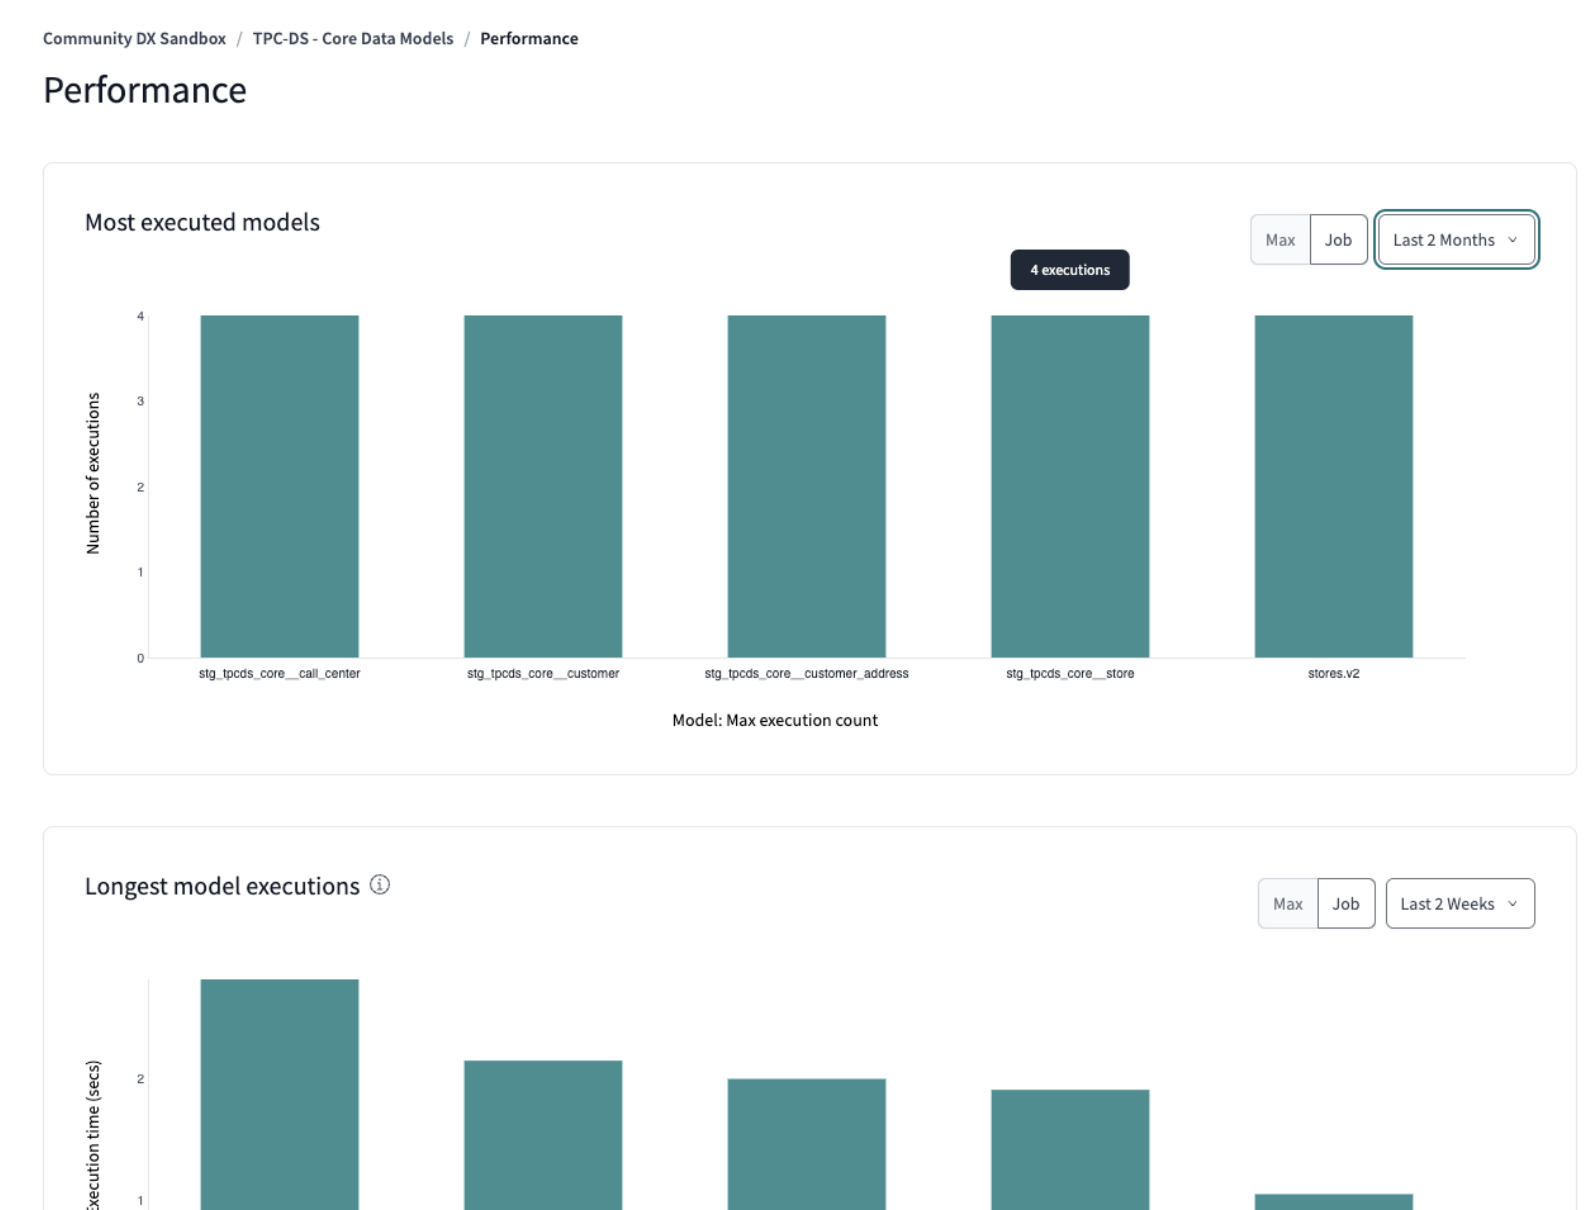Click the Performance breadcrumb item
Image resolution: width=1584 pixels, height=1210 pixels.
pyautogui.click(x=529, y=39)
